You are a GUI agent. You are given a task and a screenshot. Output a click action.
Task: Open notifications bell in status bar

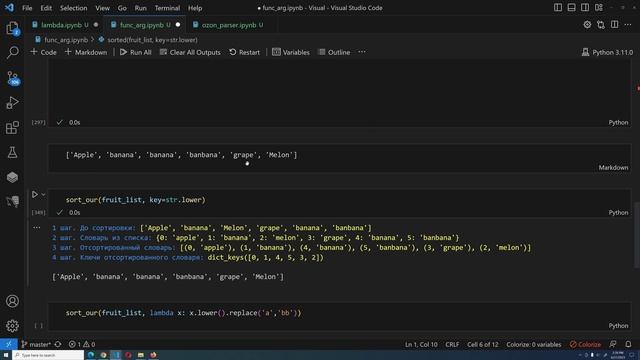(x=628, y=344)
